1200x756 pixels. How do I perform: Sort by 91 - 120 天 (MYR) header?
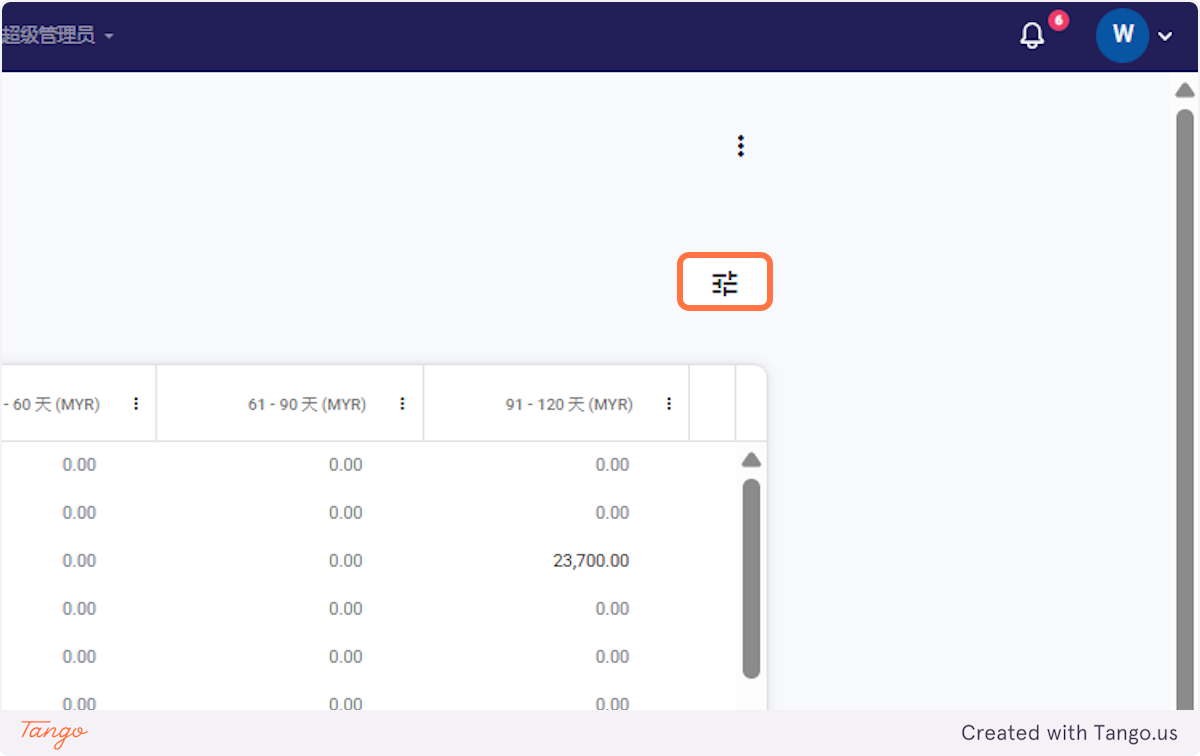(569, 405)
